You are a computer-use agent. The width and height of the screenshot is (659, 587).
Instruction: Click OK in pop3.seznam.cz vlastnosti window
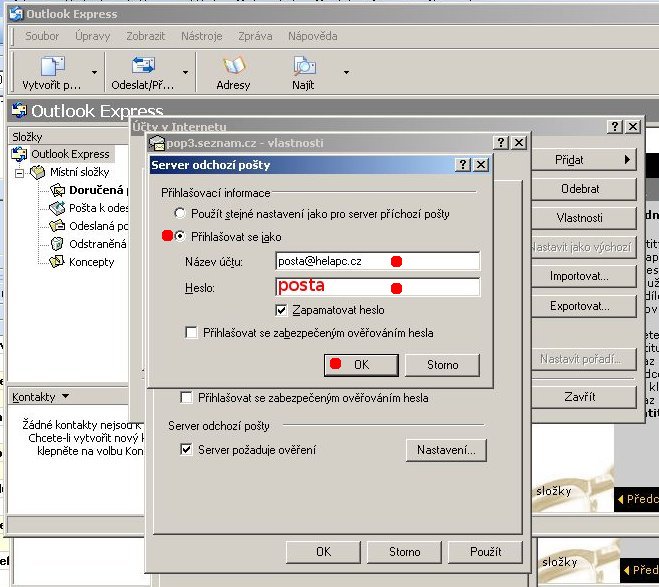[x=323, y=552]
